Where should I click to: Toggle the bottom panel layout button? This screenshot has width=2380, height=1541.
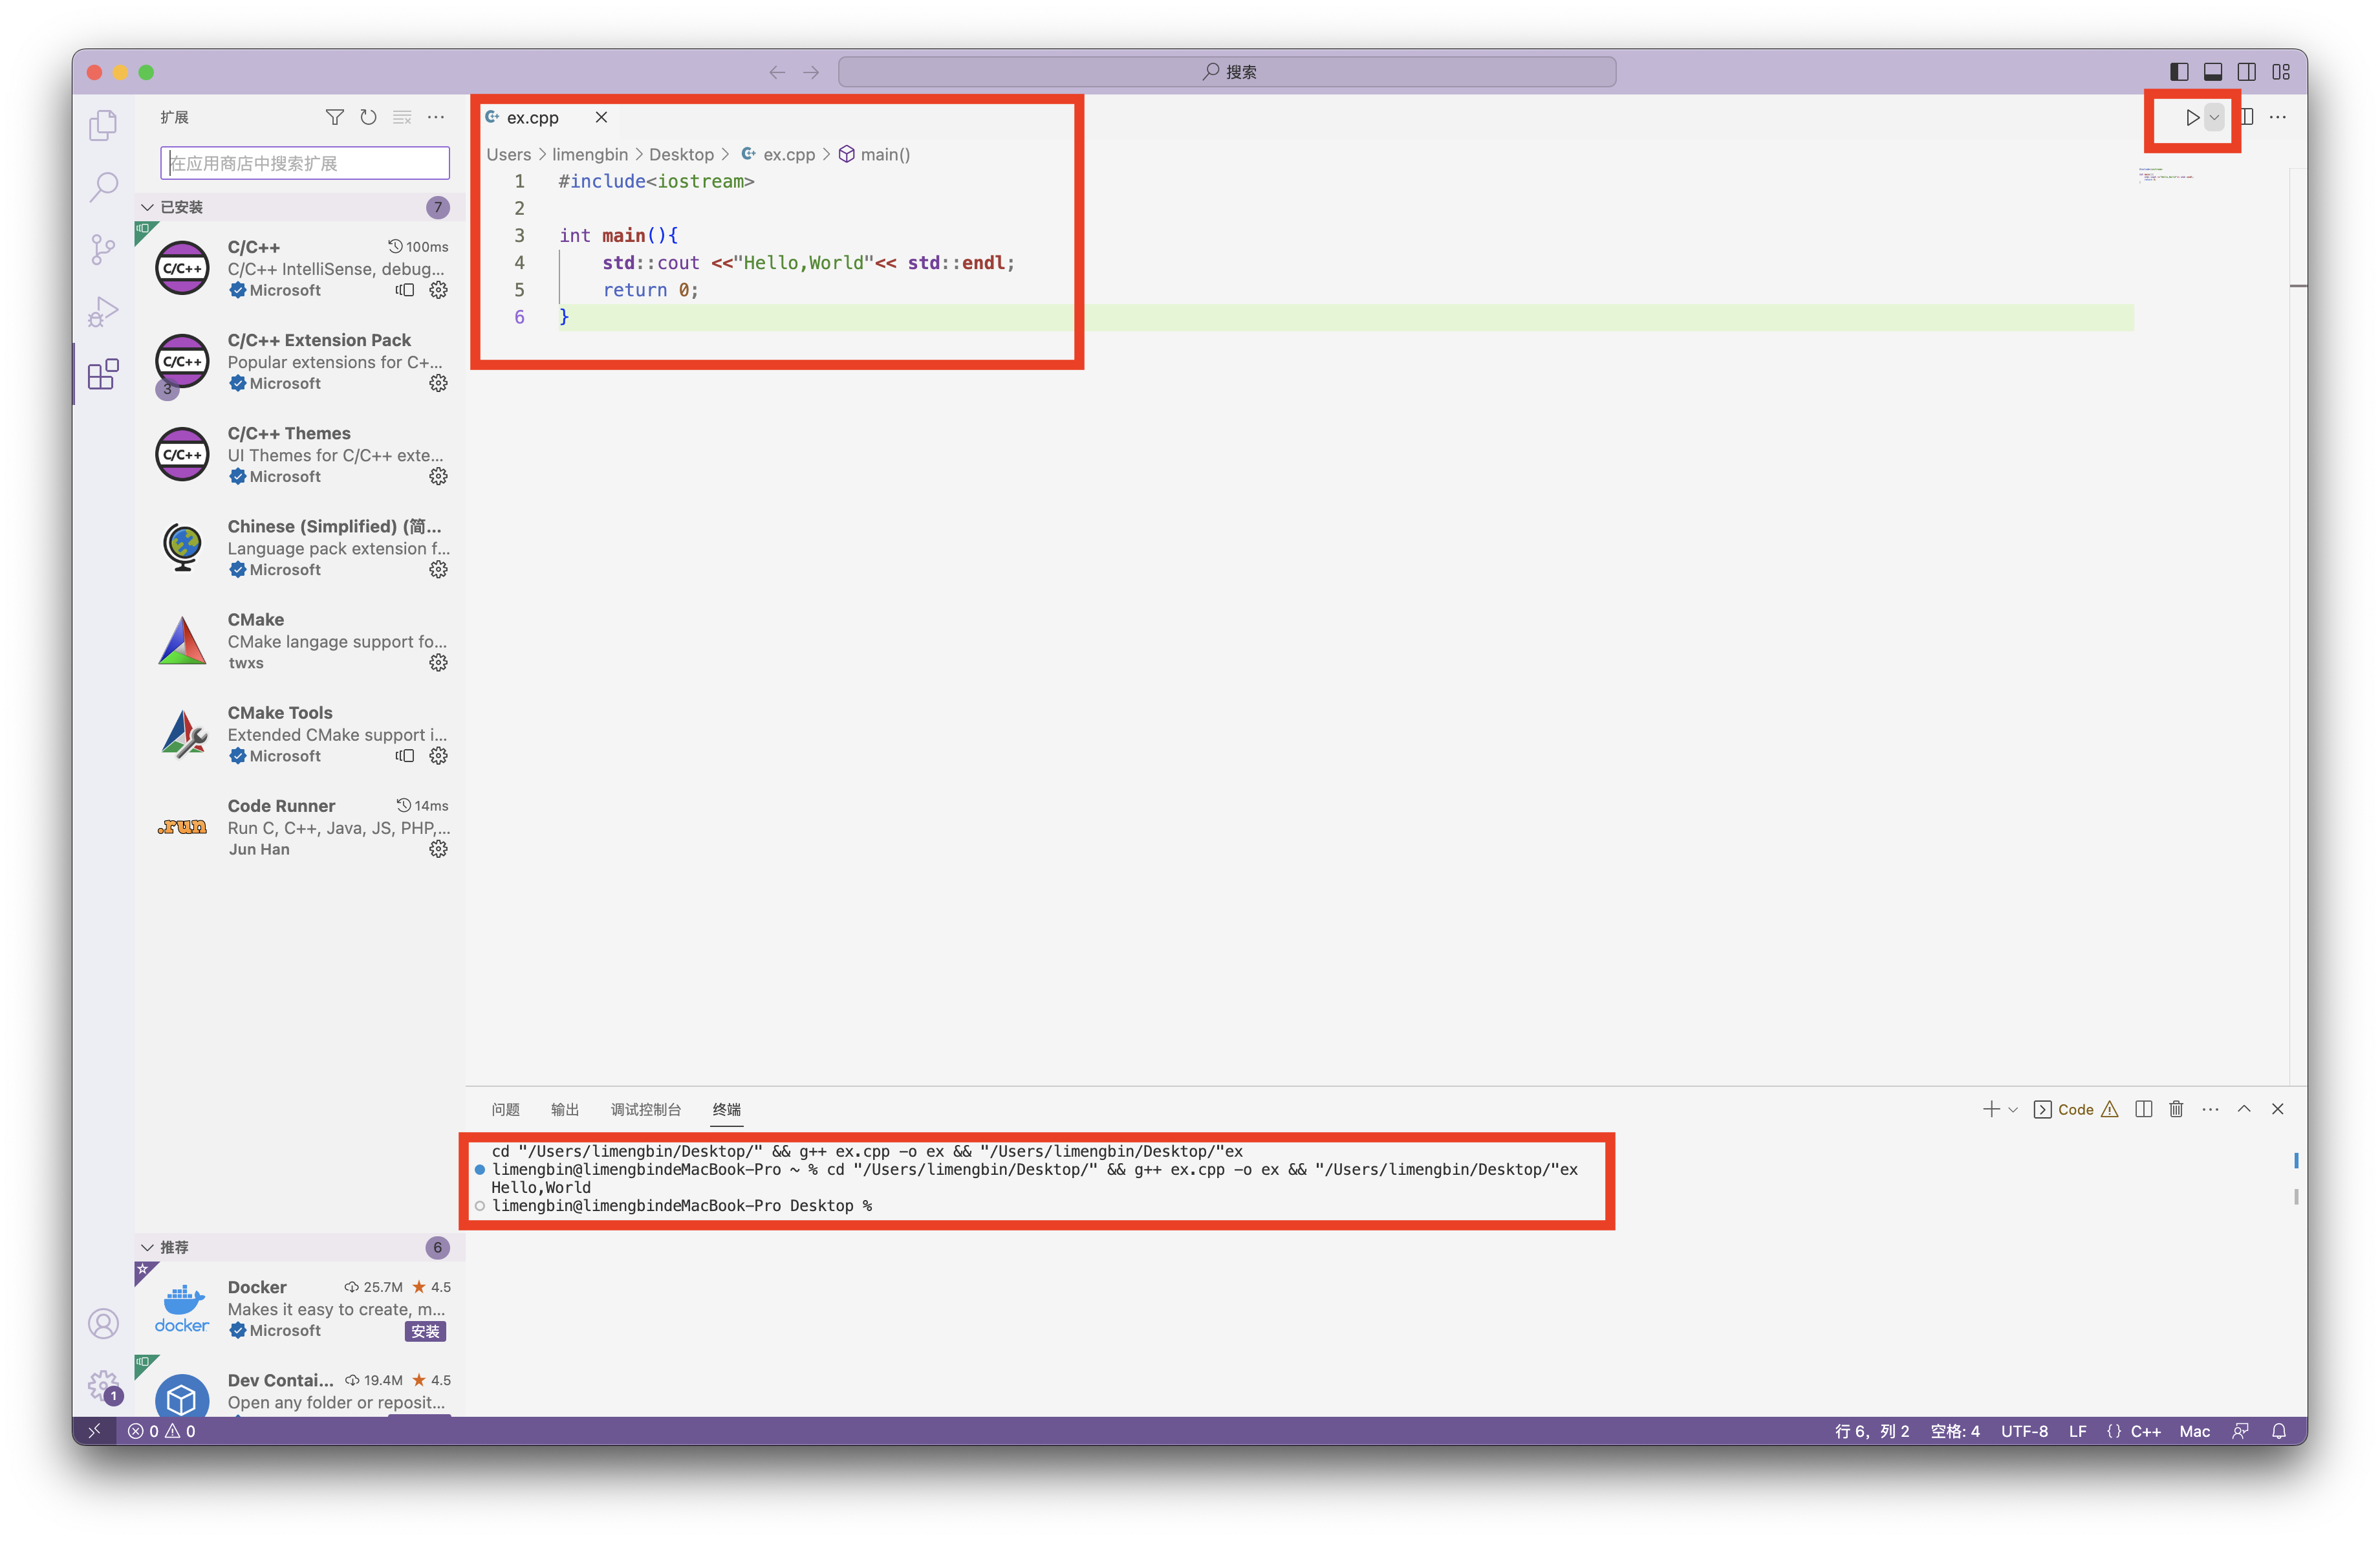pyautogui.click(x=2213, y=72)
